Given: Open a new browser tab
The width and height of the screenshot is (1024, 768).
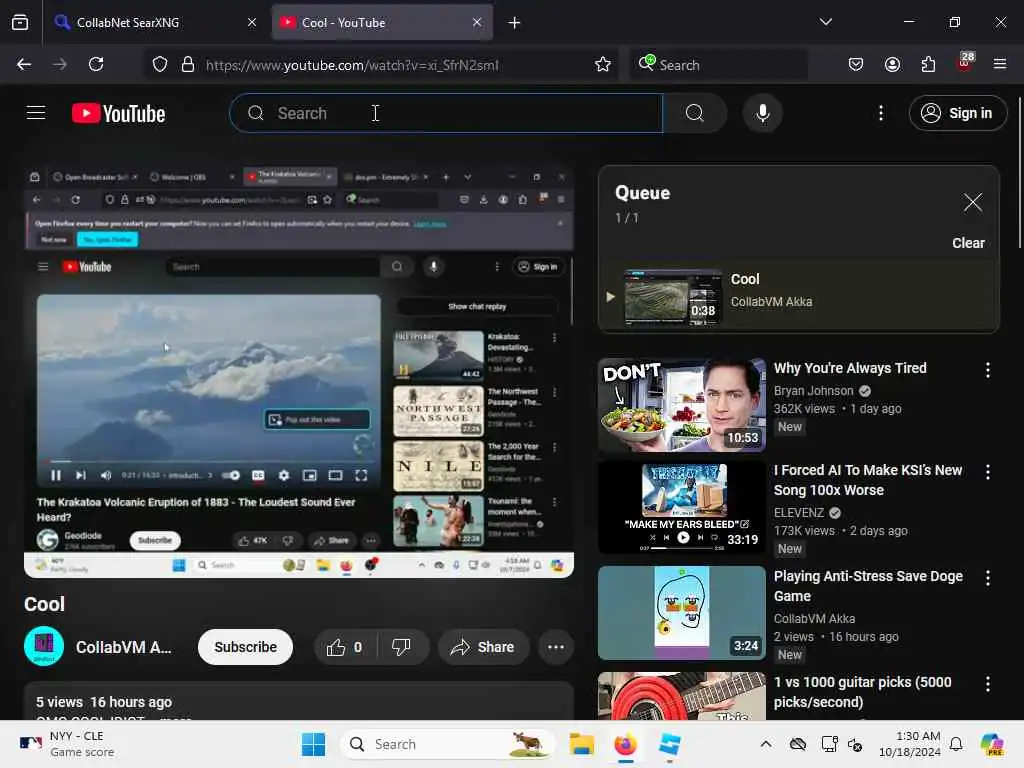Looking at the screenshot, I should [x=515, y=23].
